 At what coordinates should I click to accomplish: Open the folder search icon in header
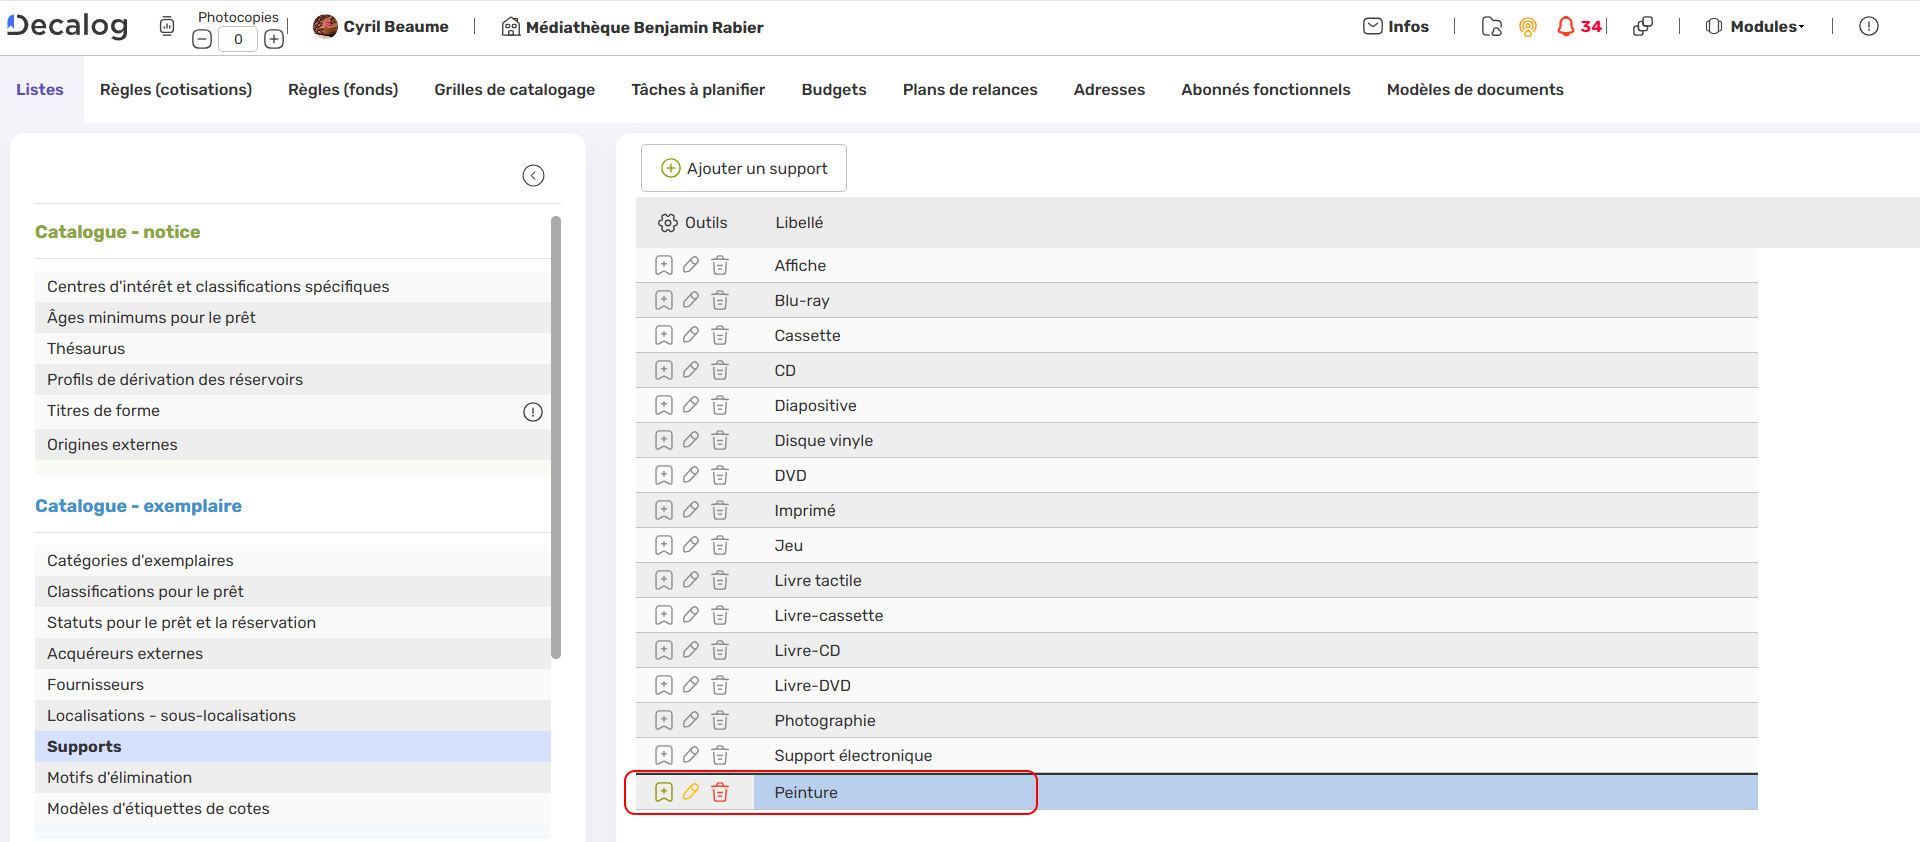[x=1491, y=27]
